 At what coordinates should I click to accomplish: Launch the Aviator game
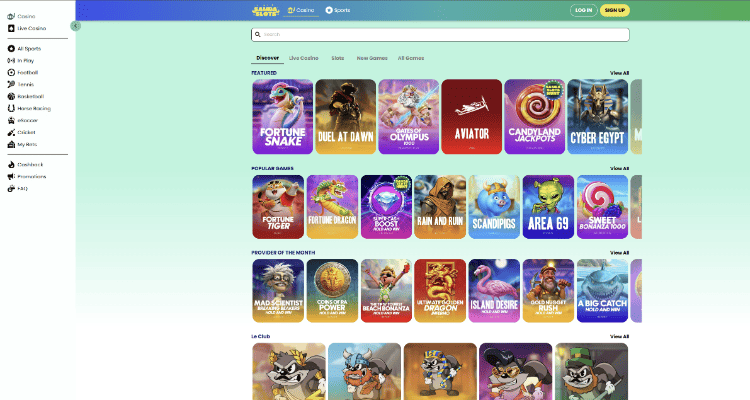click(x=472, y=117)
